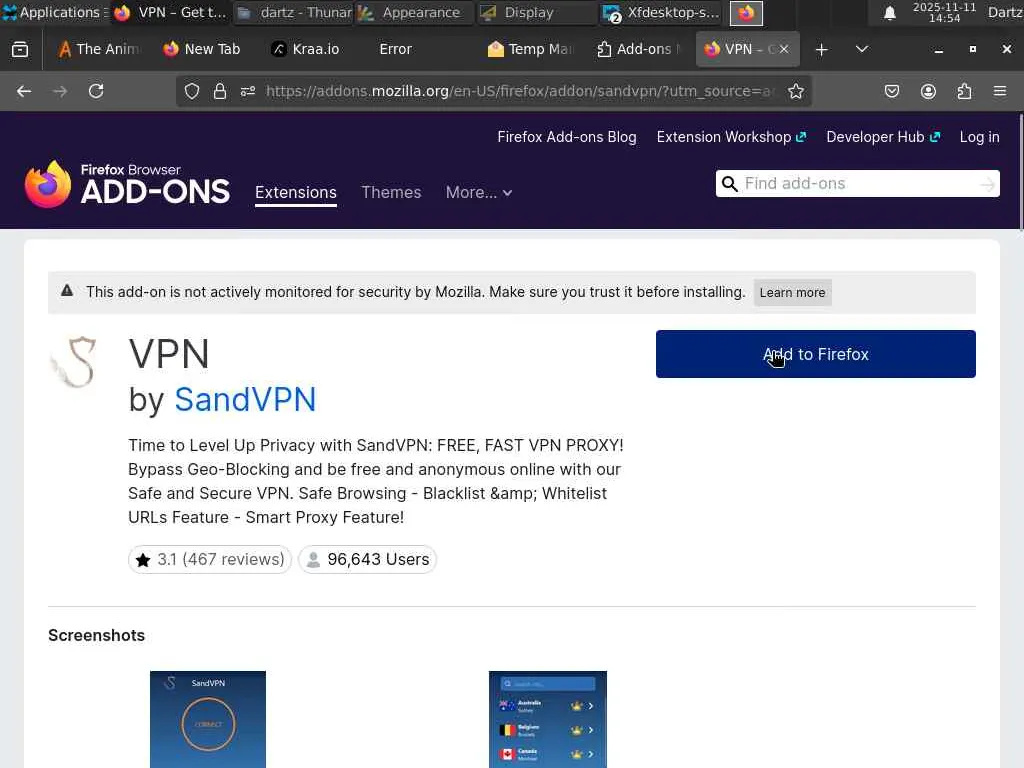Click the Add to Firefox button
The image size is (1024, 768).
(816, 354)
